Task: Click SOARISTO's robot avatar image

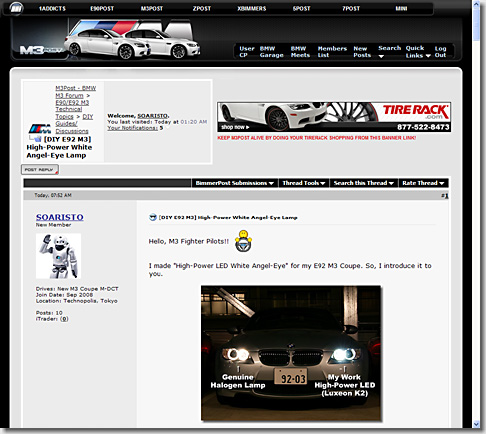Action: point(58,256)
